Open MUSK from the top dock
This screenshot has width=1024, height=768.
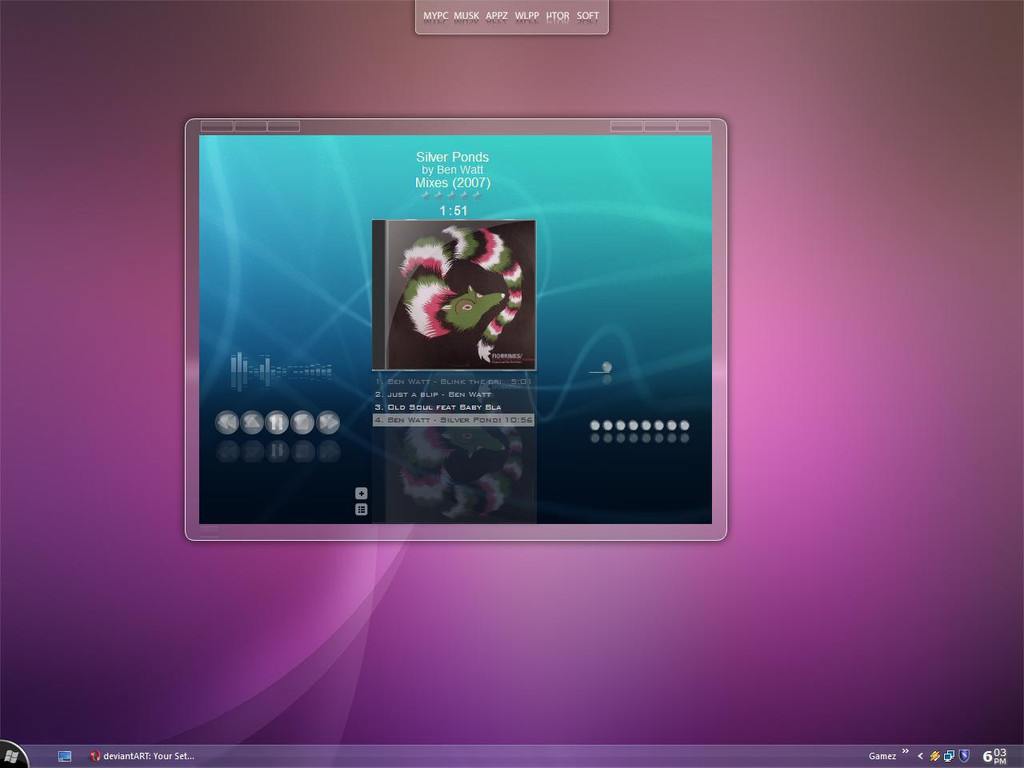[466, 16]
